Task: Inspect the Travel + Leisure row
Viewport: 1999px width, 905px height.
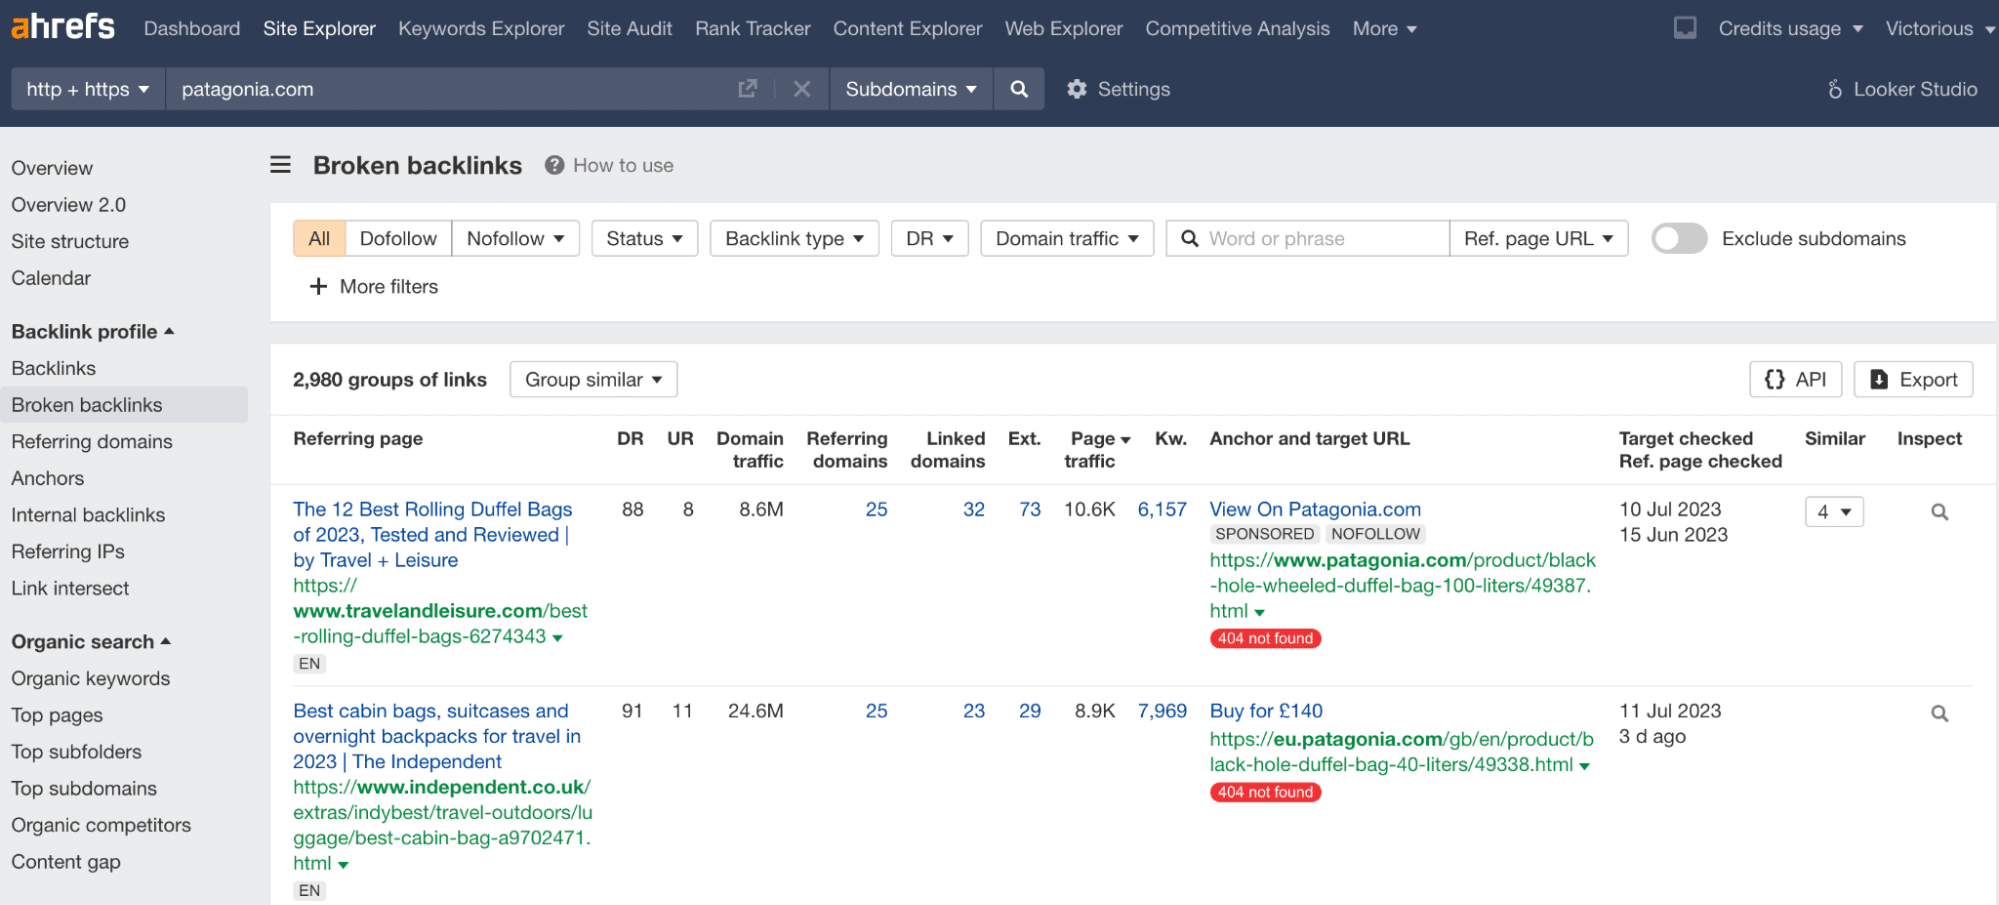Action: click(1939, 512)
